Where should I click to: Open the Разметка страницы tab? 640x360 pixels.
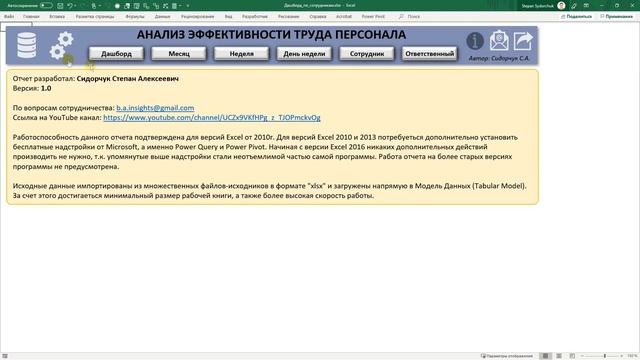tap(95, 16)
